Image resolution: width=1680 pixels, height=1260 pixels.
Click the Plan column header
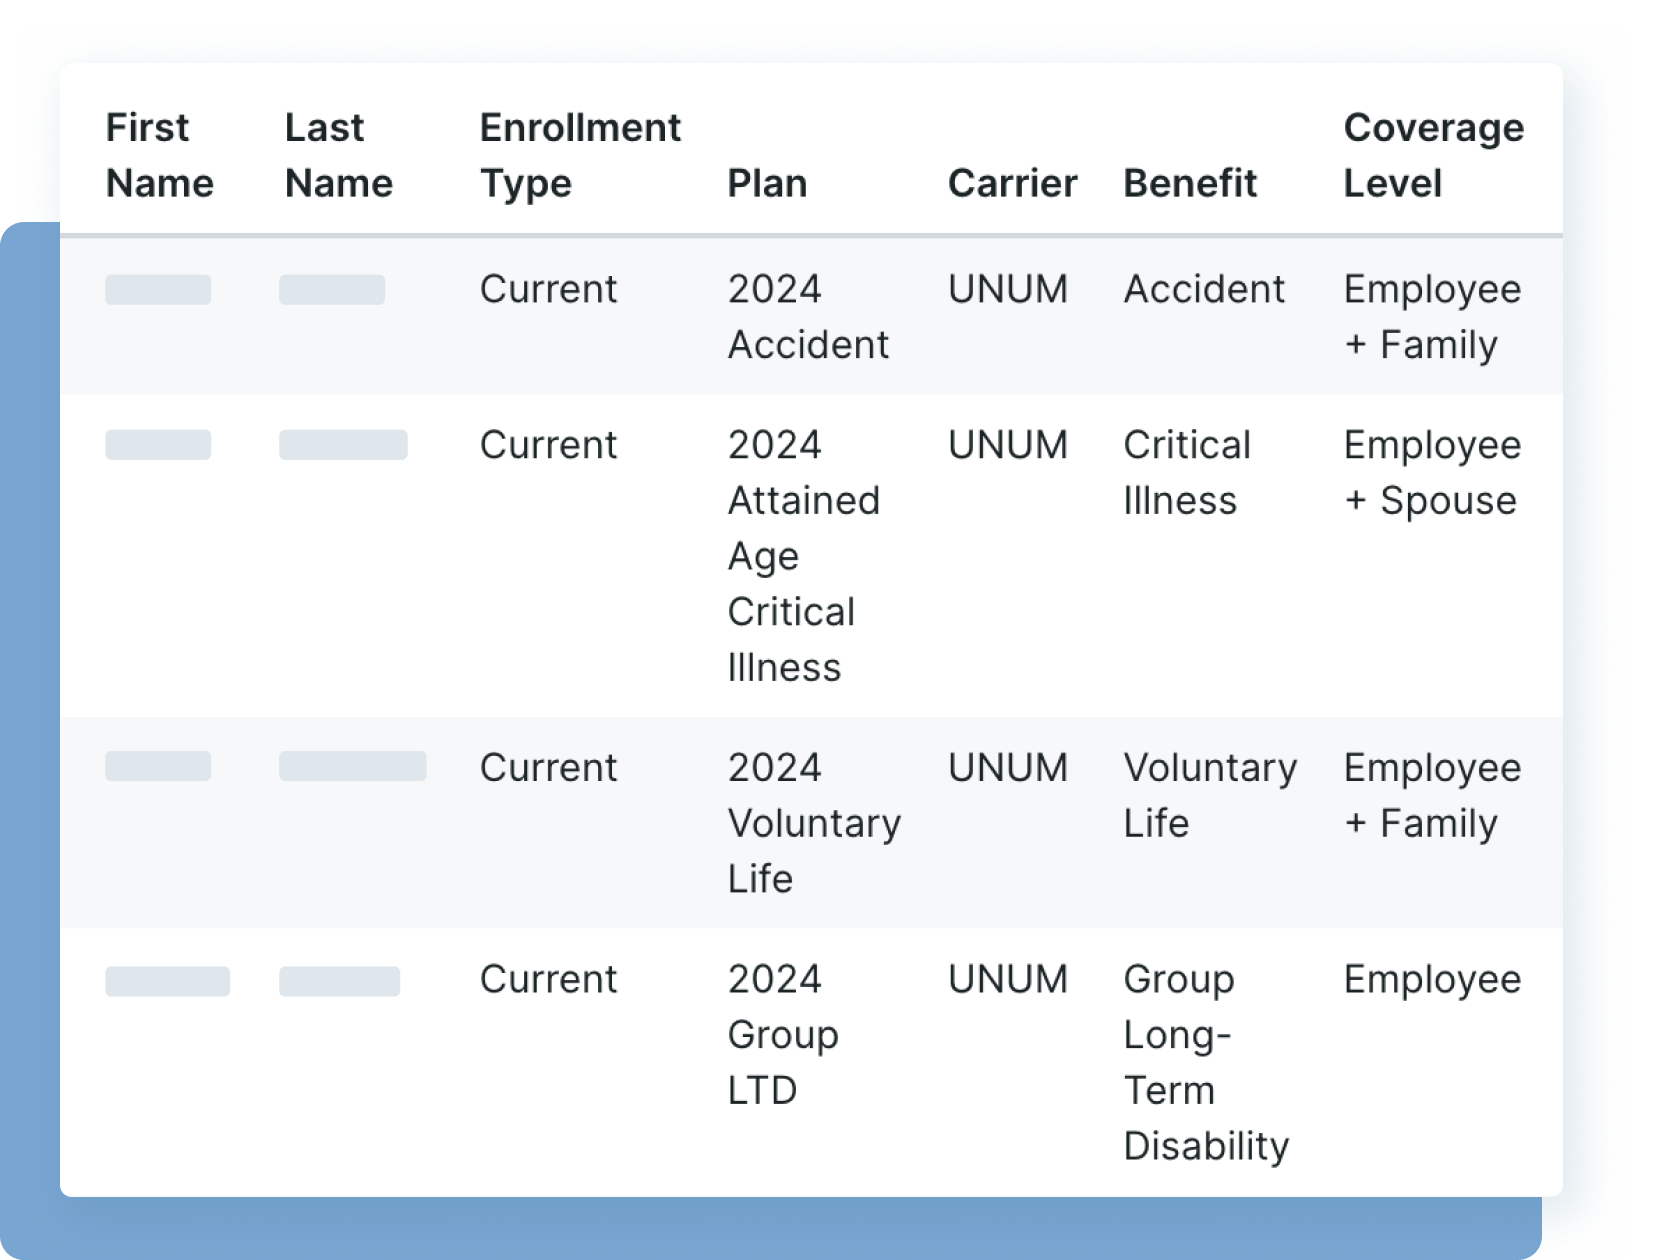point(767,184)
